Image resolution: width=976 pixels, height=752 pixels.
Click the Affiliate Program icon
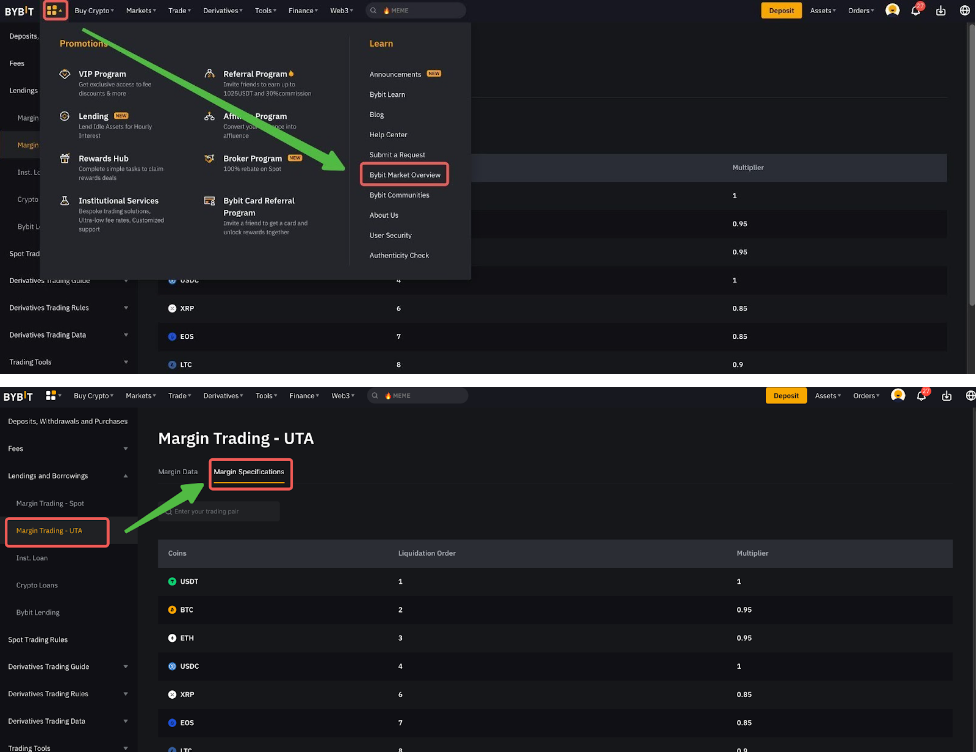click(x=210, y=116)
